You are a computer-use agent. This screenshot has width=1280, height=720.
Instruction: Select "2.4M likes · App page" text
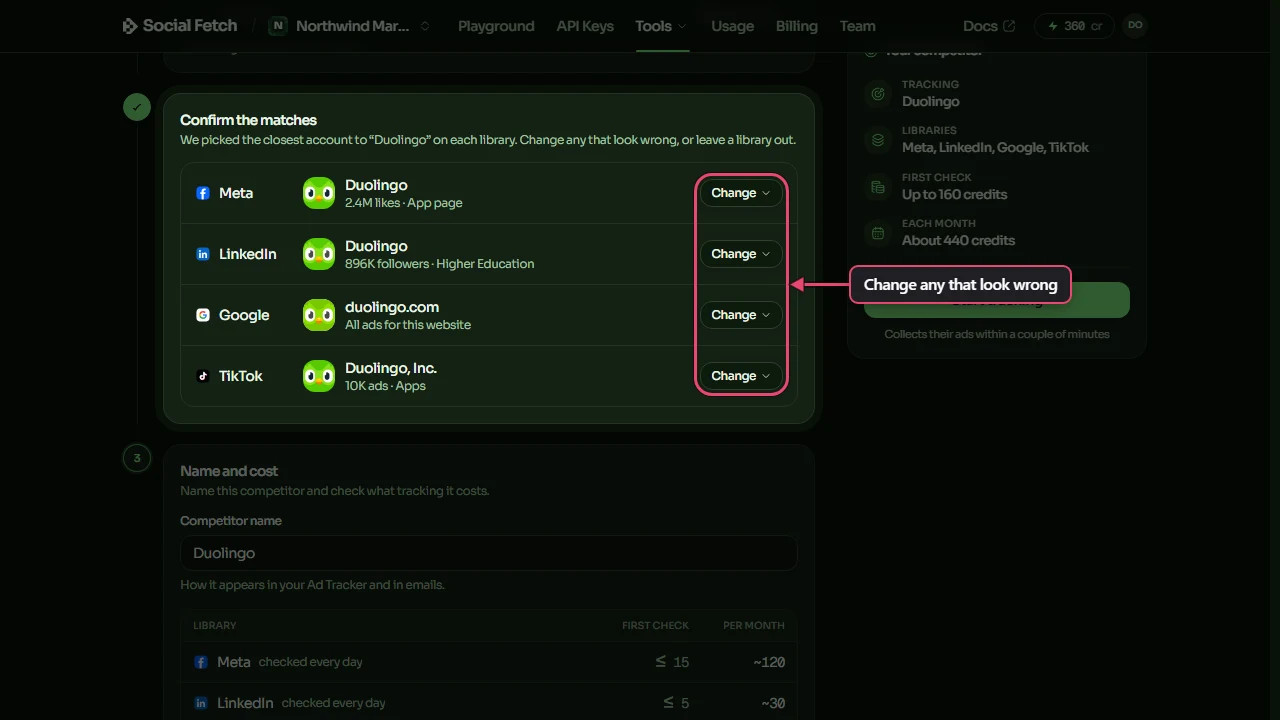[404, 203]
